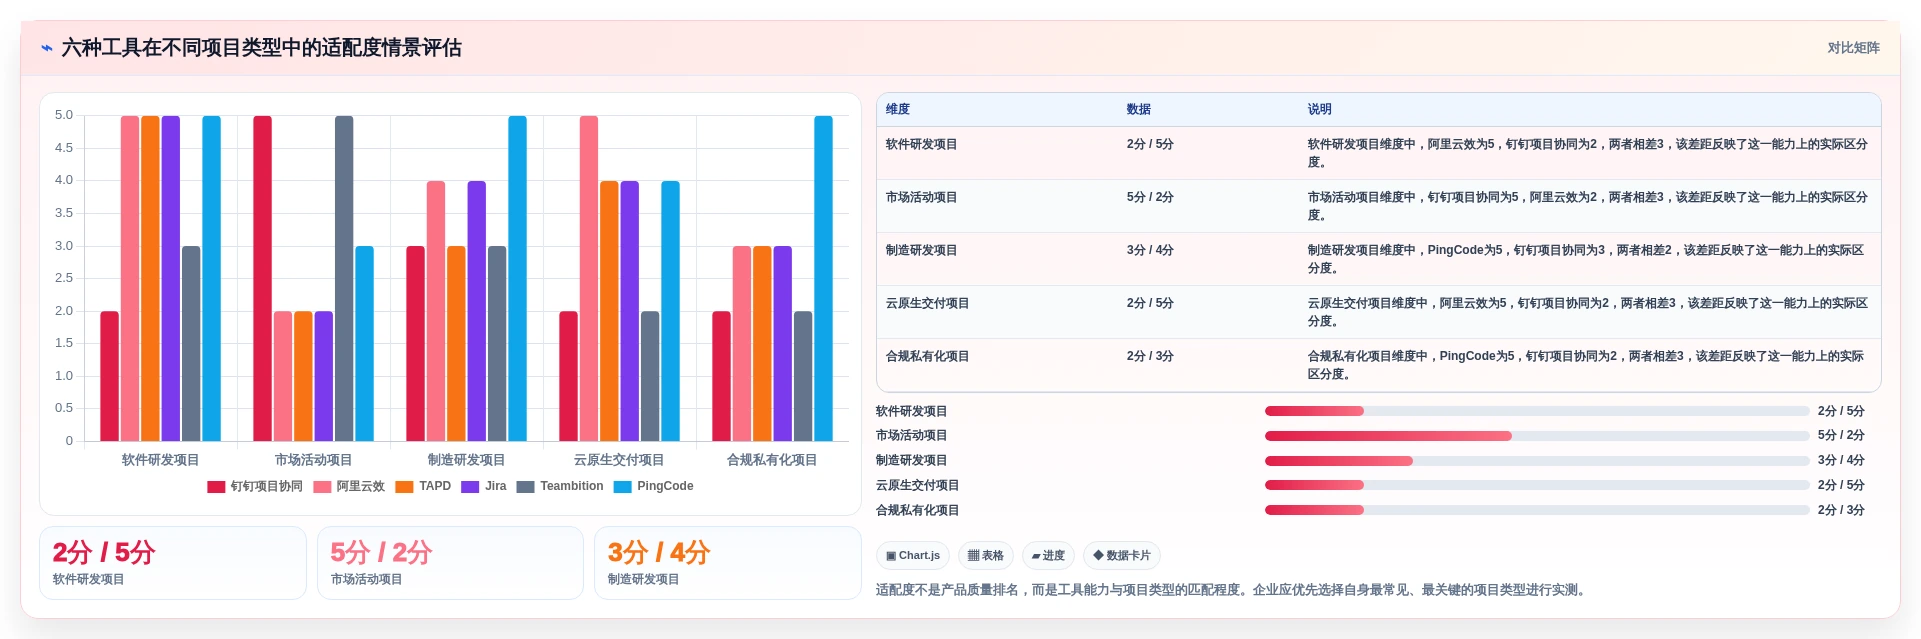Click 2分 / 3分 value right of progress bar
Image resolution: width=1921 pixels, height=639 pixels.
point(1841,511)
